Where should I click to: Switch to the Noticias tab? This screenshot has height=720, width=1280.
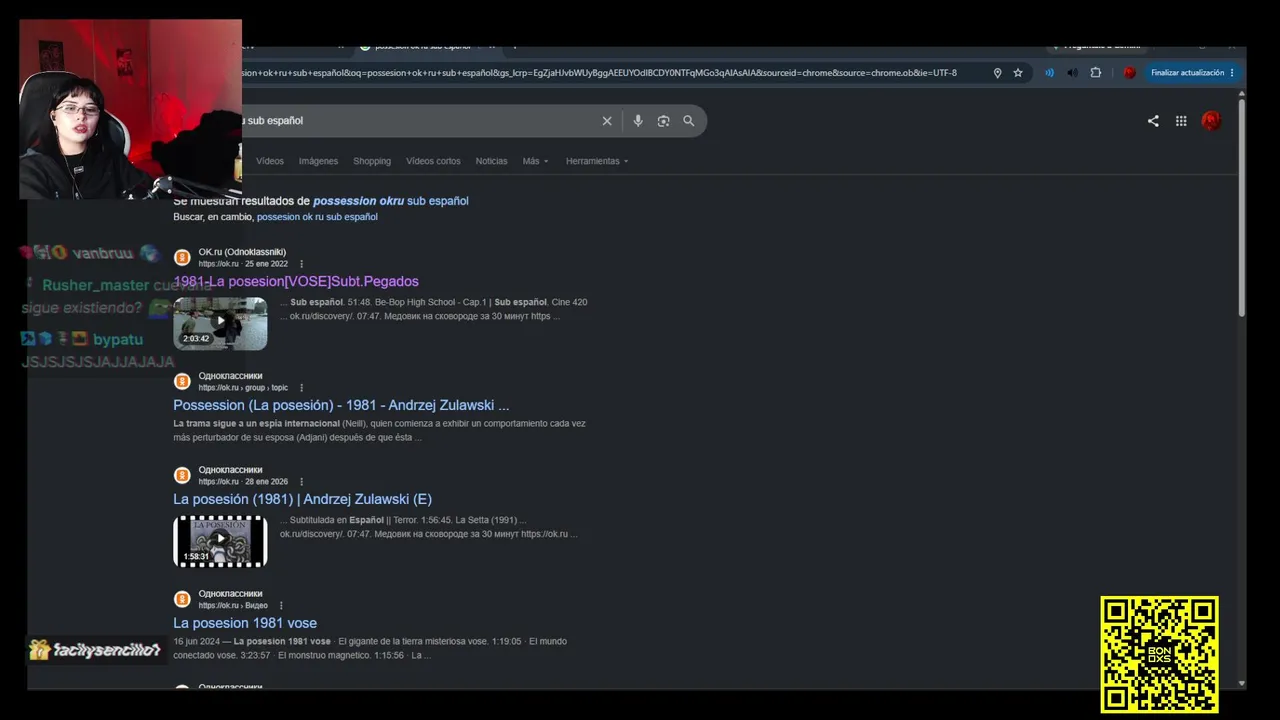point(491,161)
